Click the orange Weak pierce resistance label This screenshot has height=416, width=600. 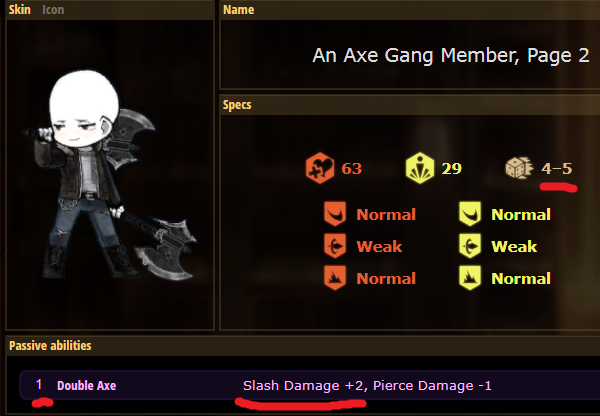(x=379, y=246)
